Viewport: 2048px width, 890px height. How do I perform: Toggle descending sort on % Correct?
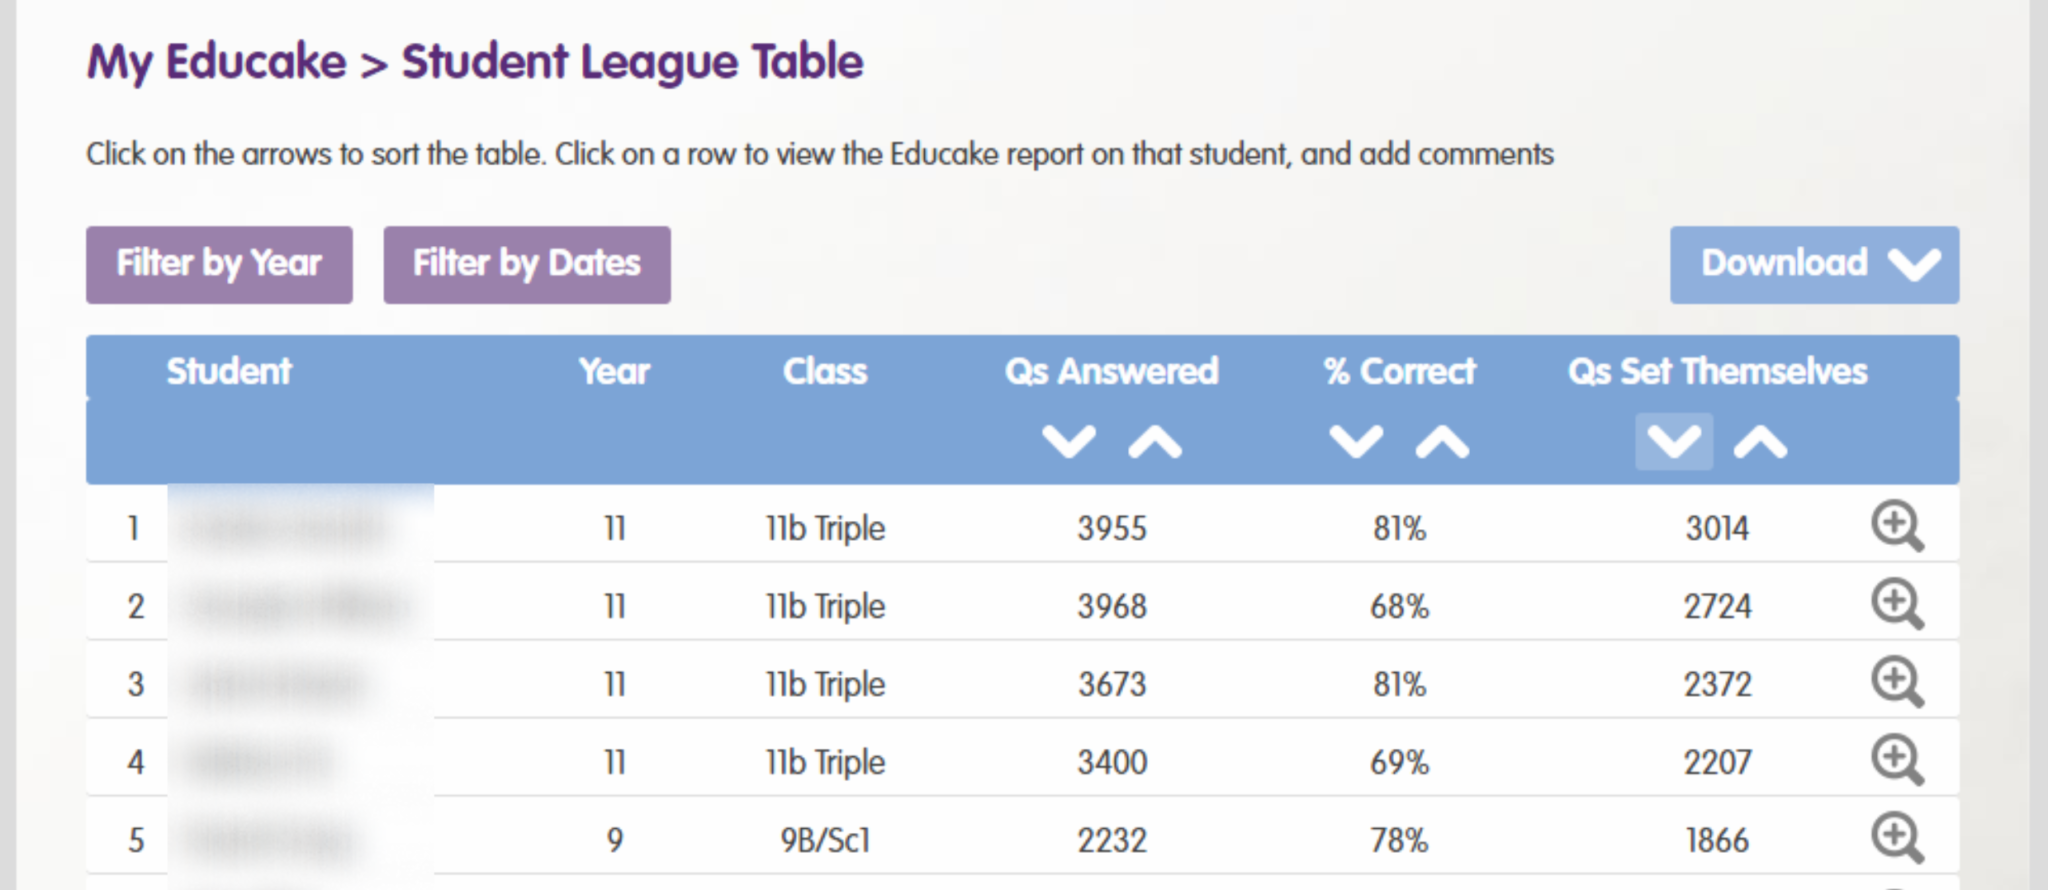point(1353,440)
